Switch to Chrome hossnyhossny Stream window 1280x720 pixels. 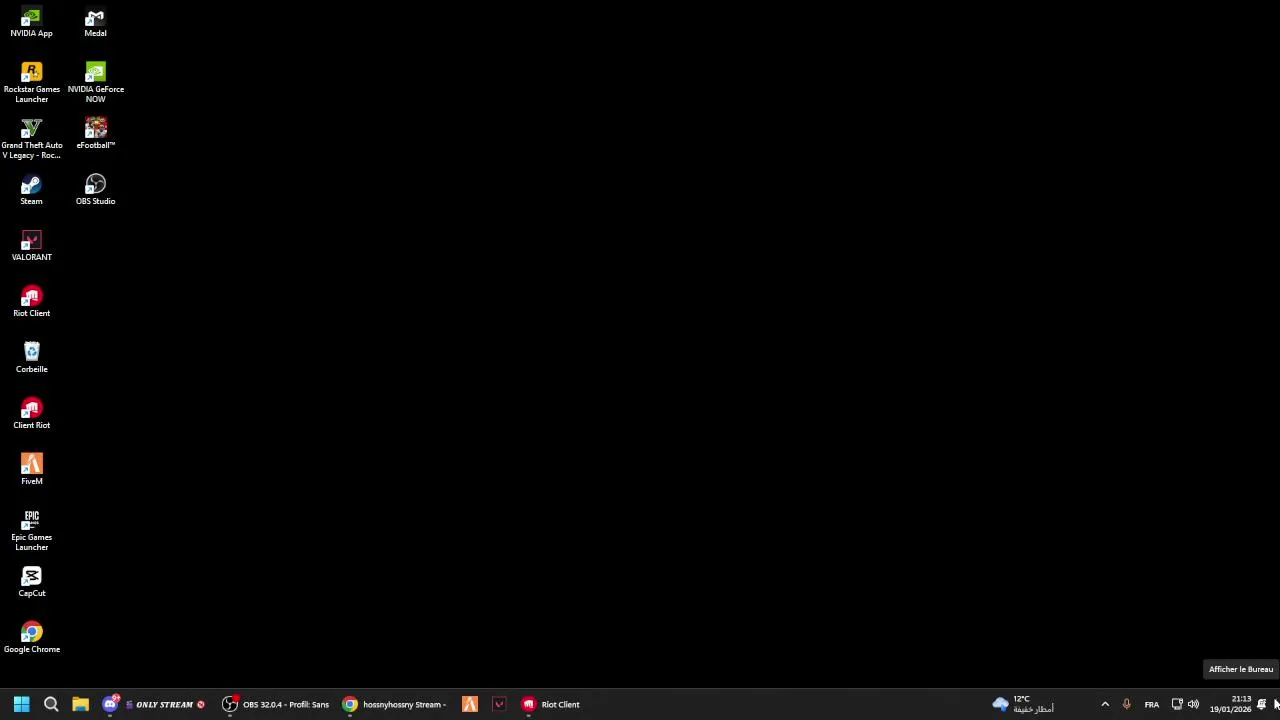(x=394, y=704)
